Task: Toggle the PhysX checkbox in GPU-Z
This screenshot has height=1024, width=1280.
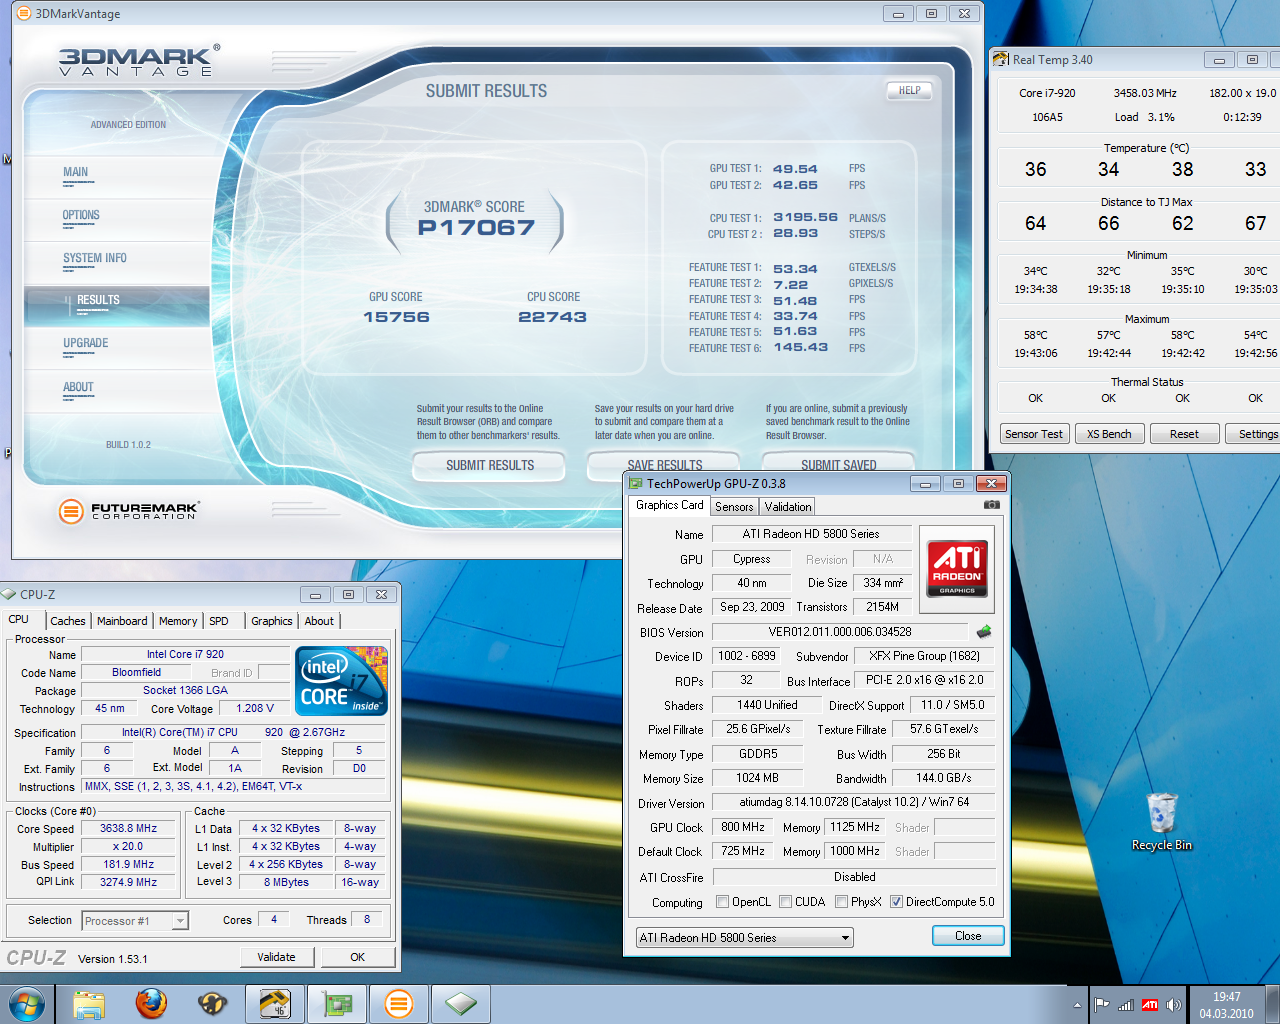Action: (x=842, y=902)
